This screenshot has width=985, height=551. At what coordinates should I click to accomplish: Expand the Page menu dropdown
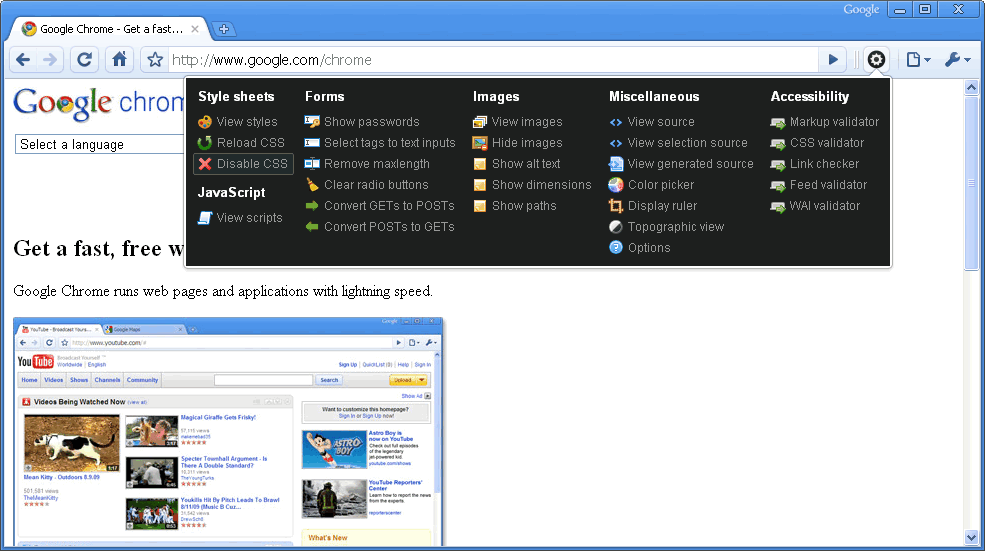click(x=917, y=60)
